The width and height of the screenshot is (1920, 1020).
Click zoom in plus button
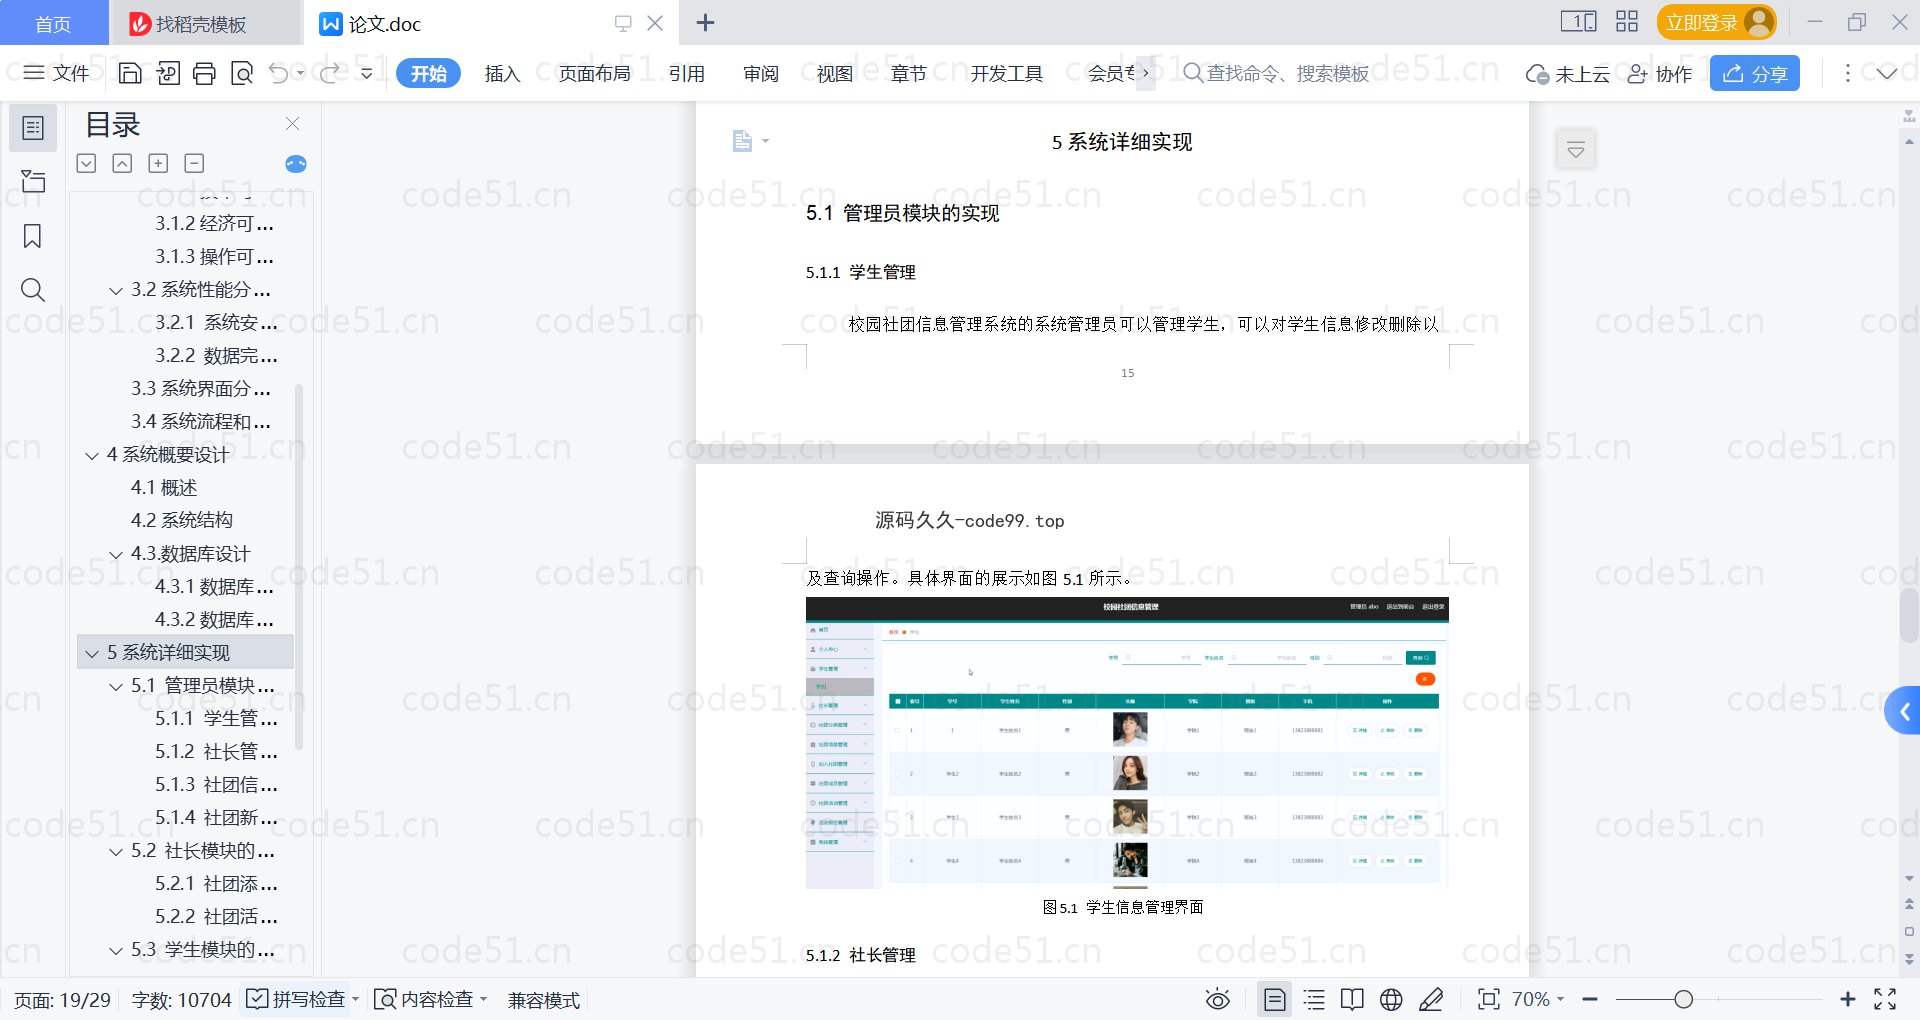1847,999
